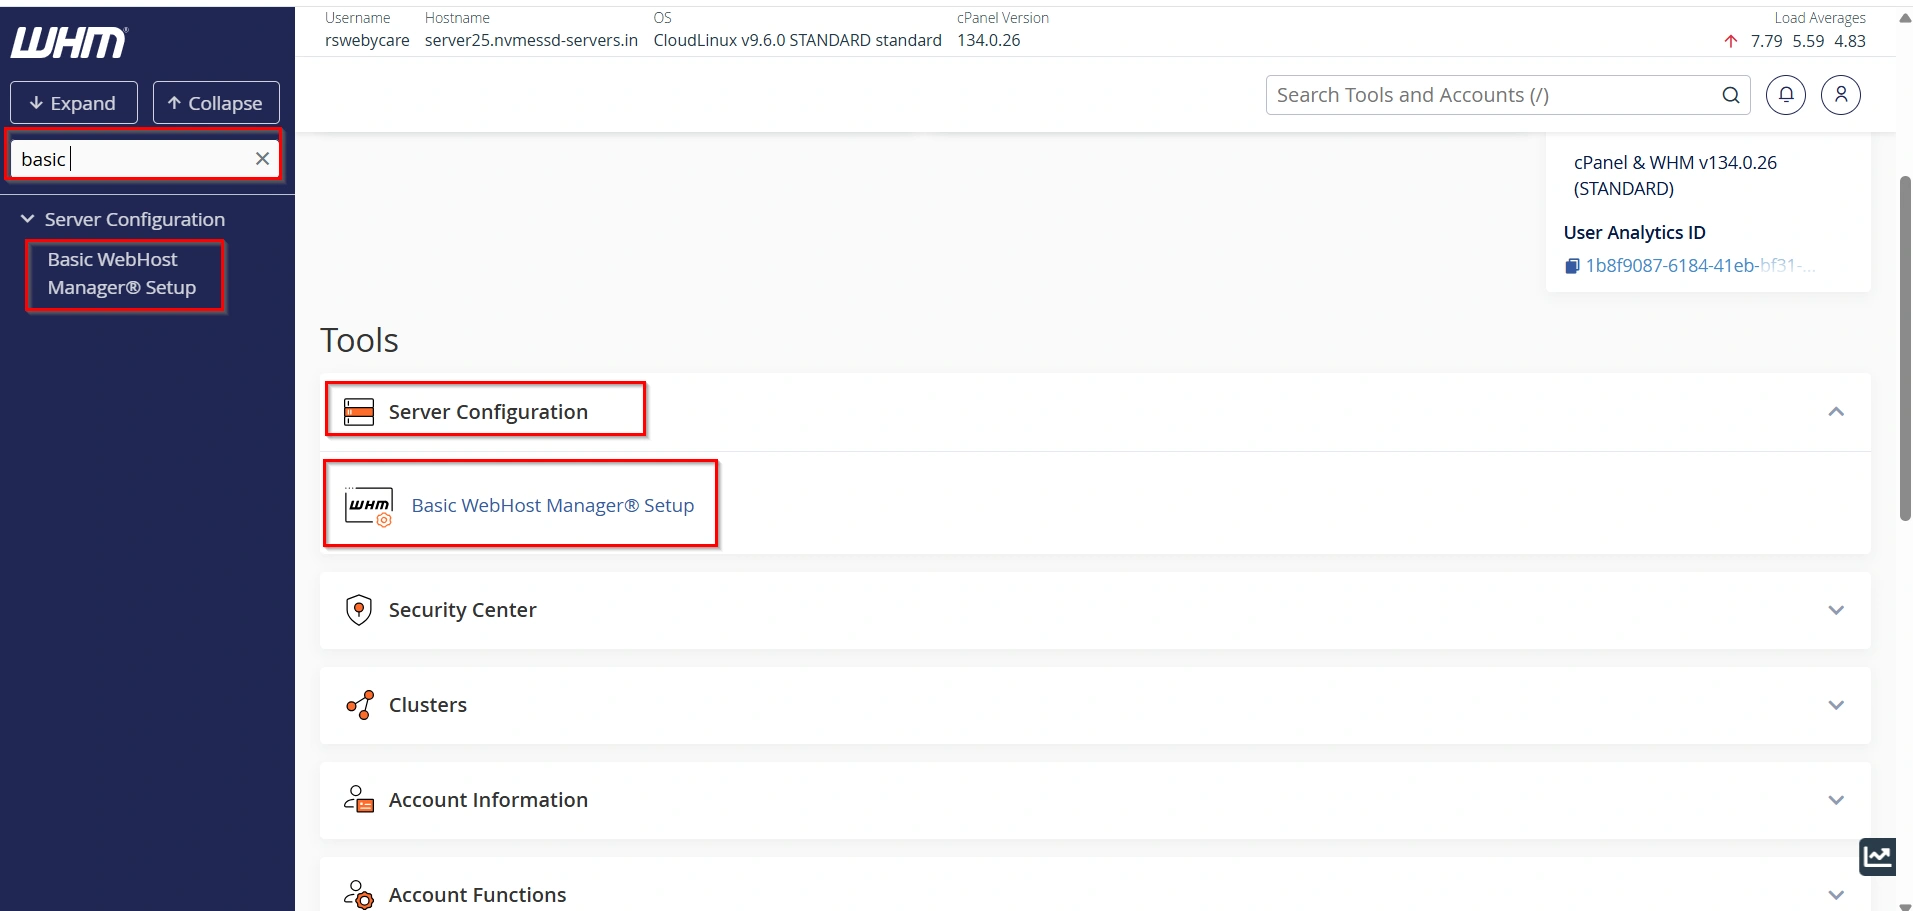Image resolution: width=1913 pixels, height=911 pixels.
Task: Click Security Center shield icon
Action: click(x=359, y=610)
